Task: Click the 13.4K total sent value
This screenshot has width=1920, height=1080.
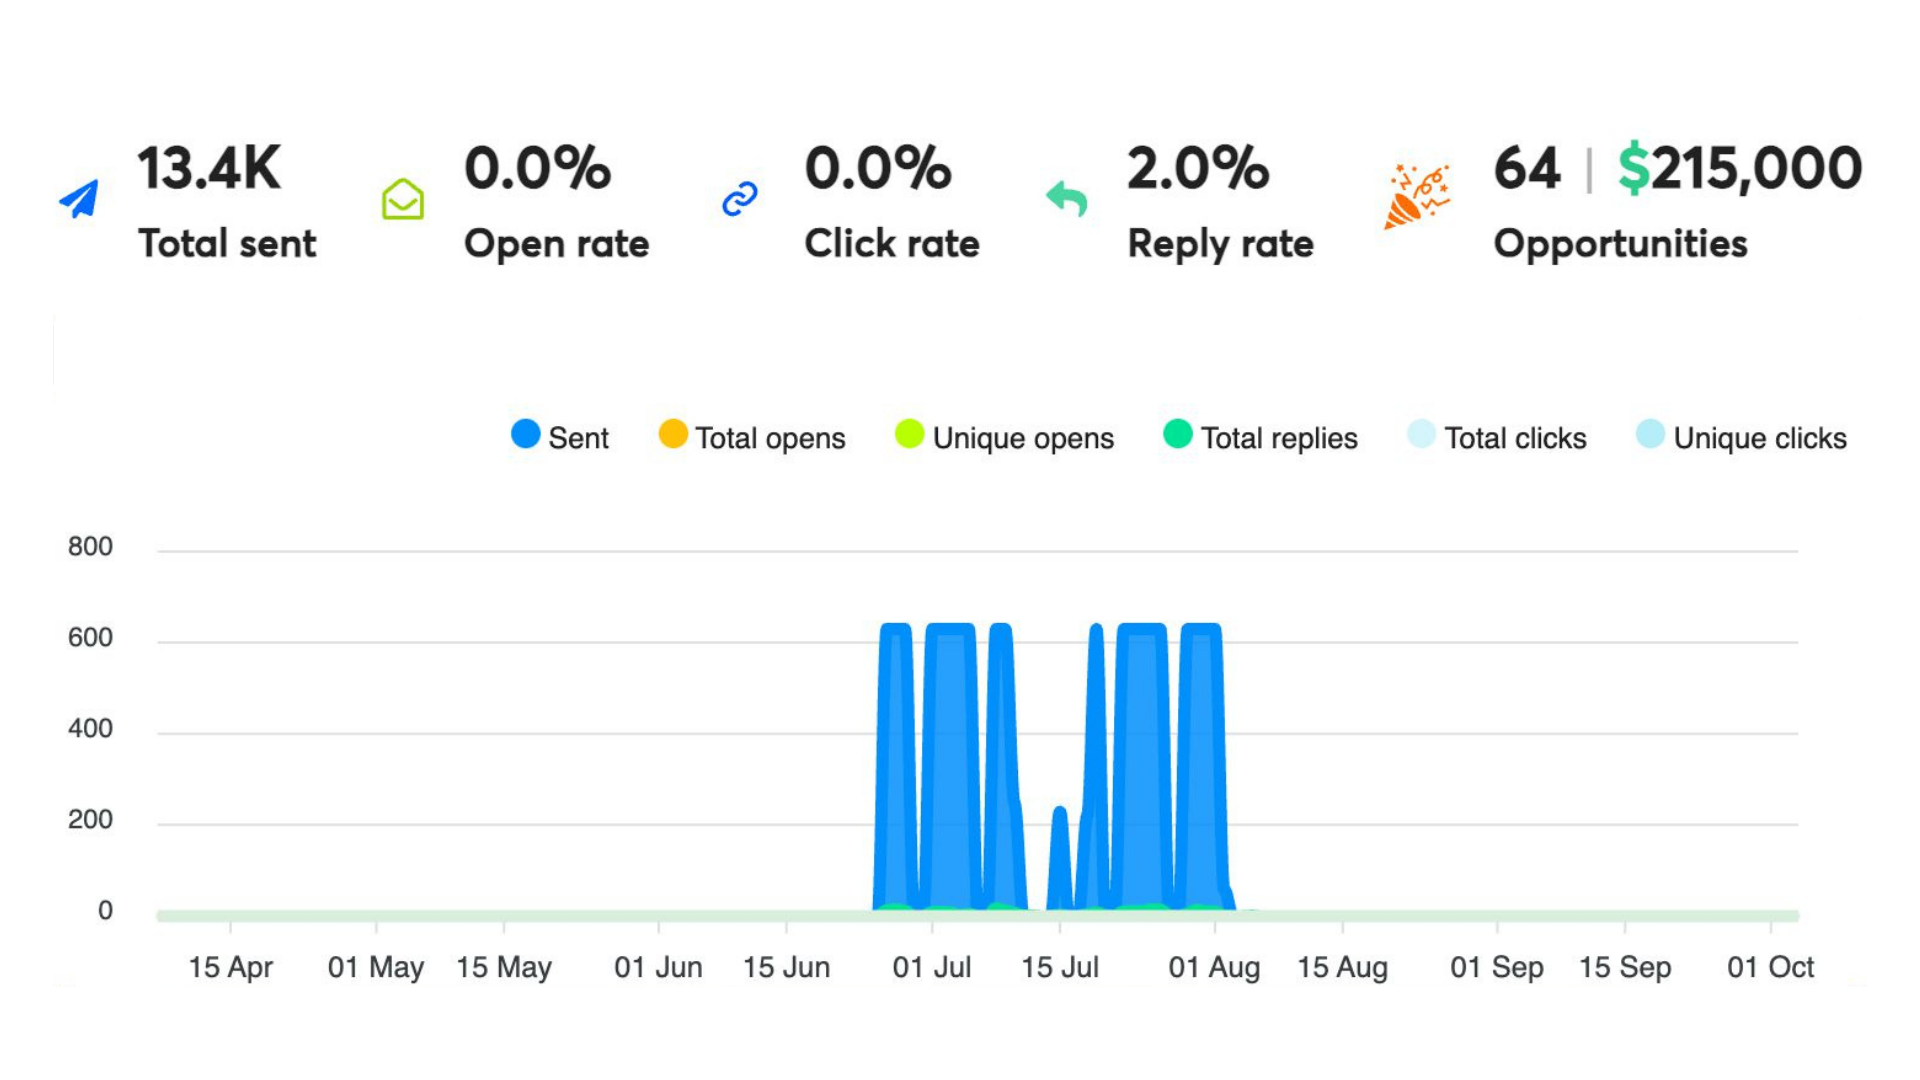Action: tap(209, 168)
